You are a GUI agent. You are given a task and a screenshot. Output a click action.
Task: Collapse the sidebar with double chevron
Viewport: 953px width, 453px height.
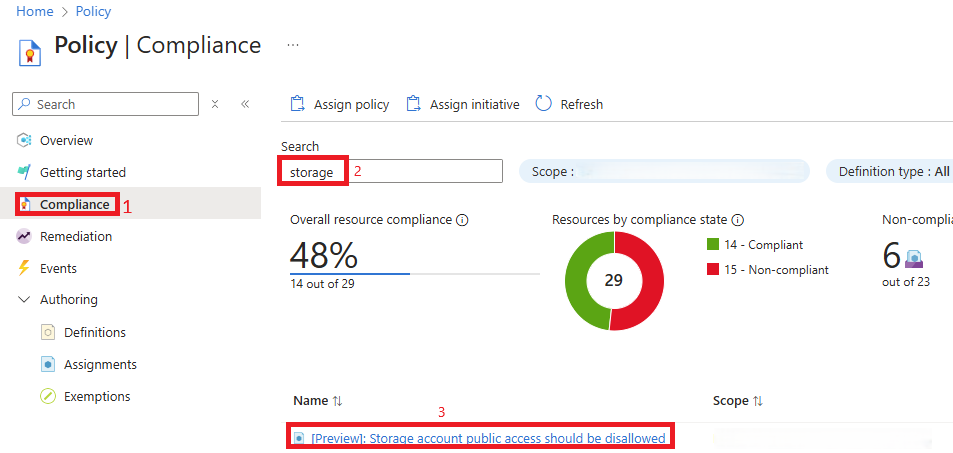point(245,104)
